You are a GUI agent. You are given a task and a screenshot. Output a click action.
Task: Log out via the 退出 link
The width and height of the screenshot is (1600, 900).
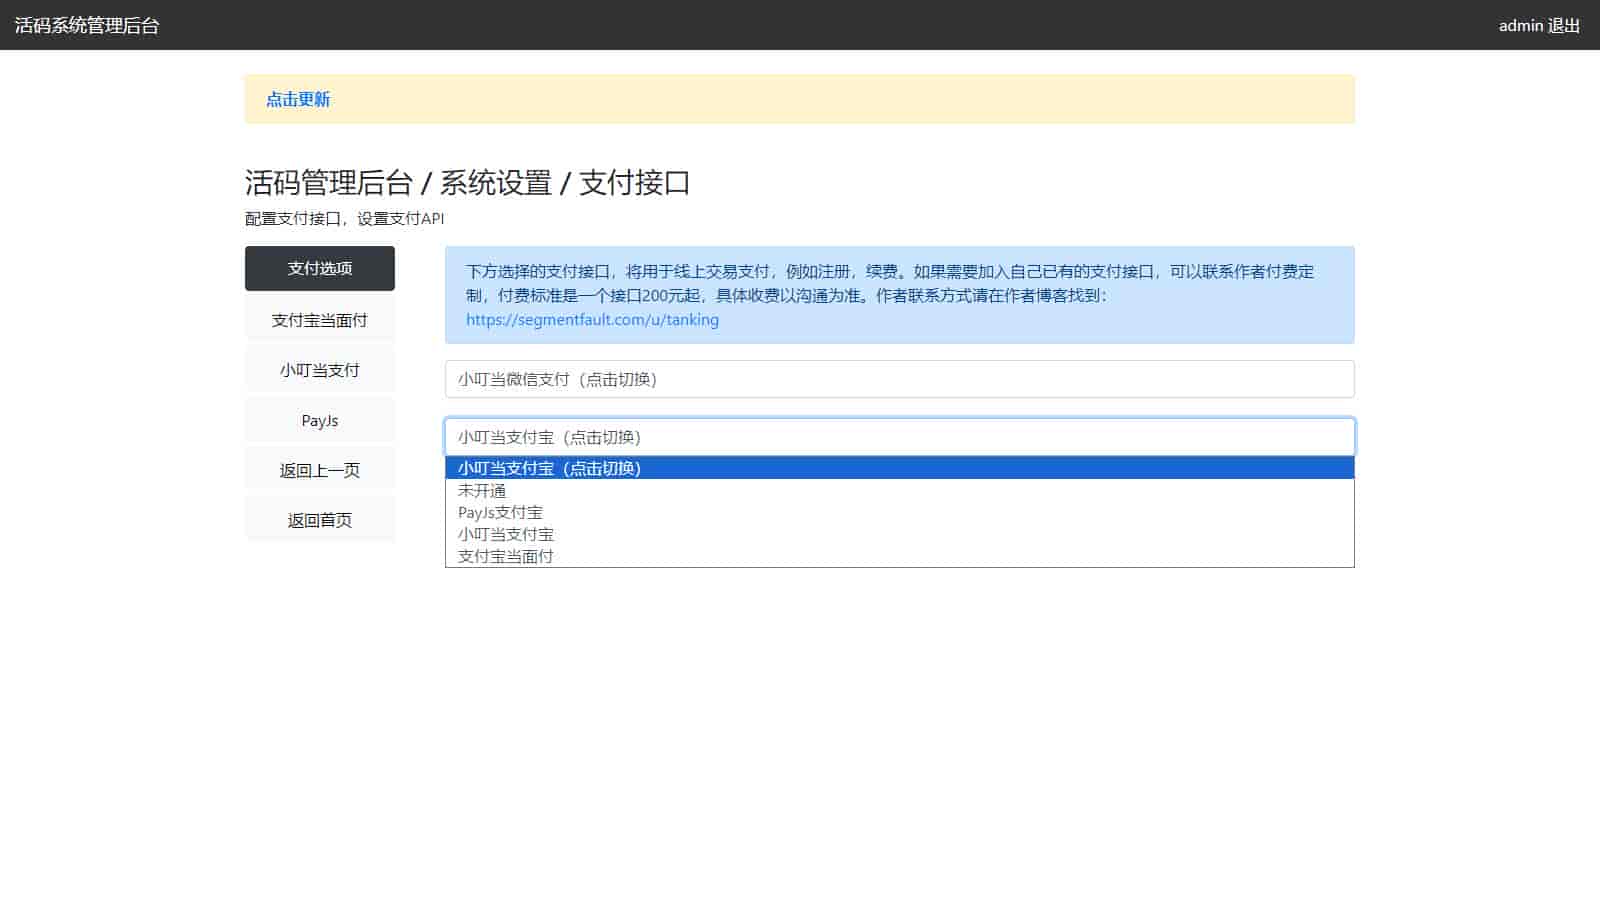pos(1564,25)
